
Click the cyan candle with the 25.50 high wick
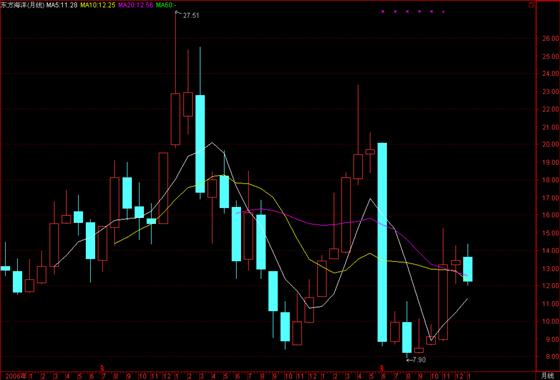click(200, 144)
